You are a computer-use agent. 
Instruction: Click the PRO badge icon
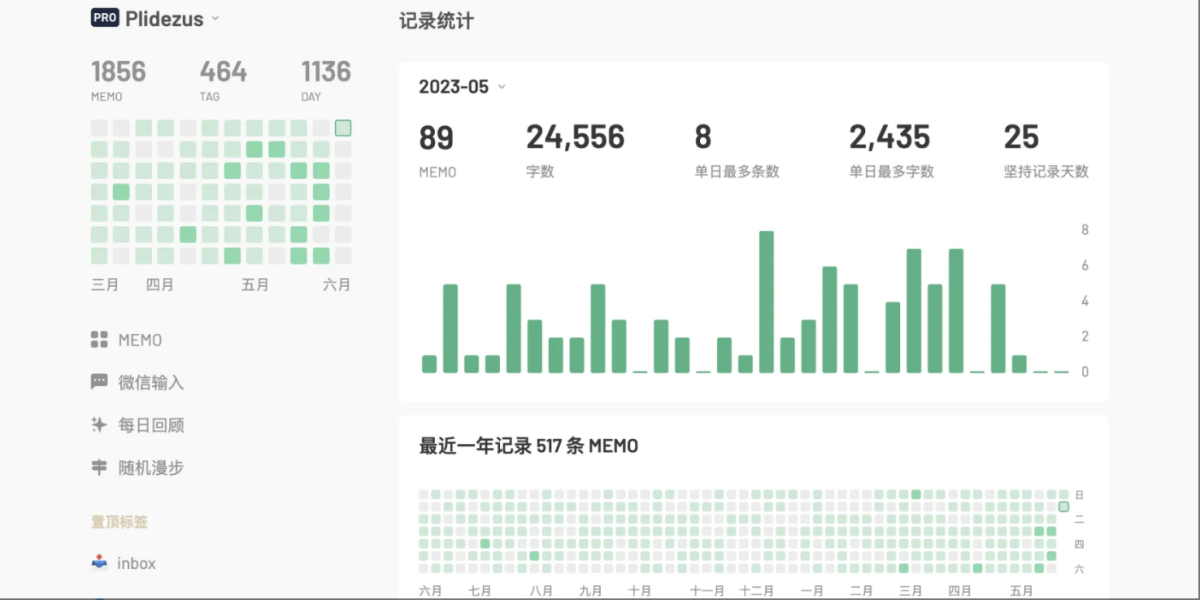(x=105, y=18)
